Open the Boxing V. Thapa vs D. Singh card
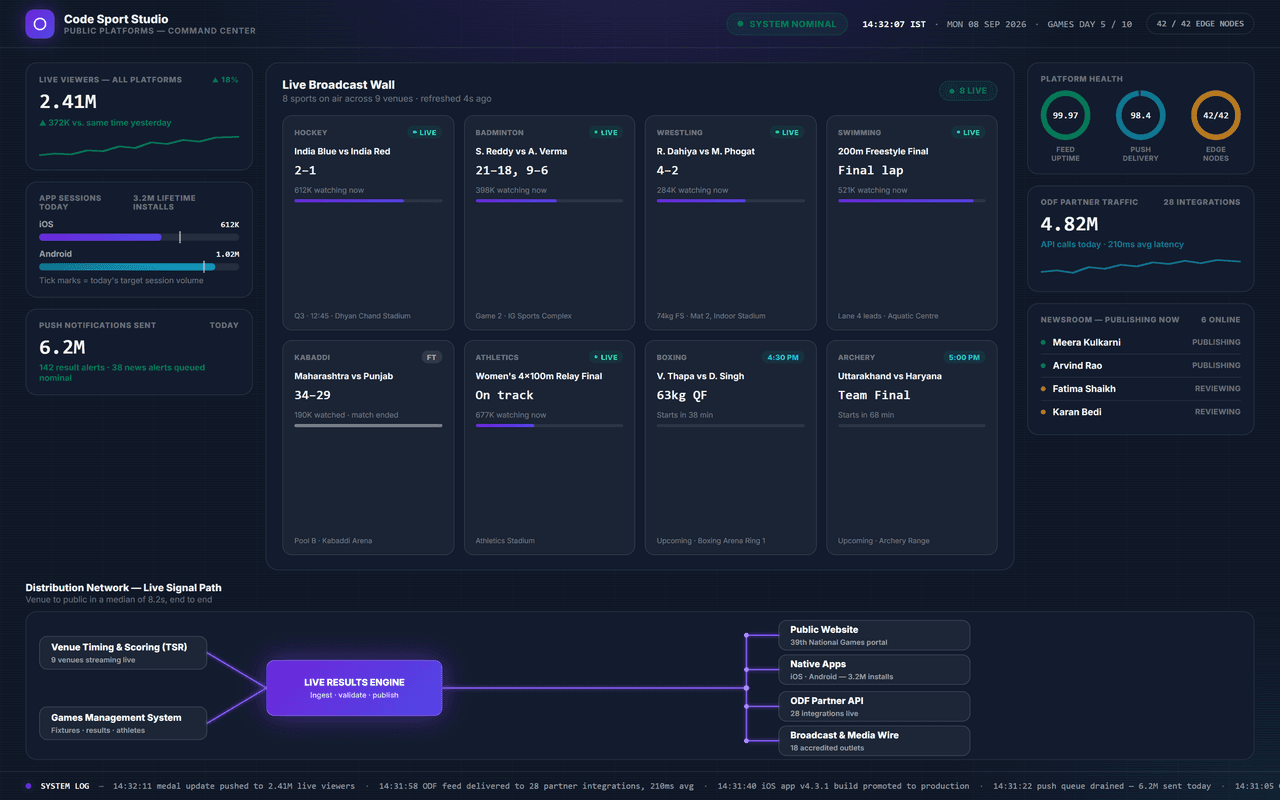 (x=730, y=448)
